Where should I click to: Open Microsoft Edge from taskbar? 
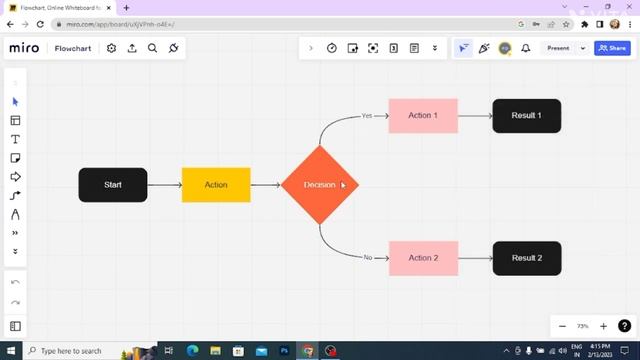point(192,351)
